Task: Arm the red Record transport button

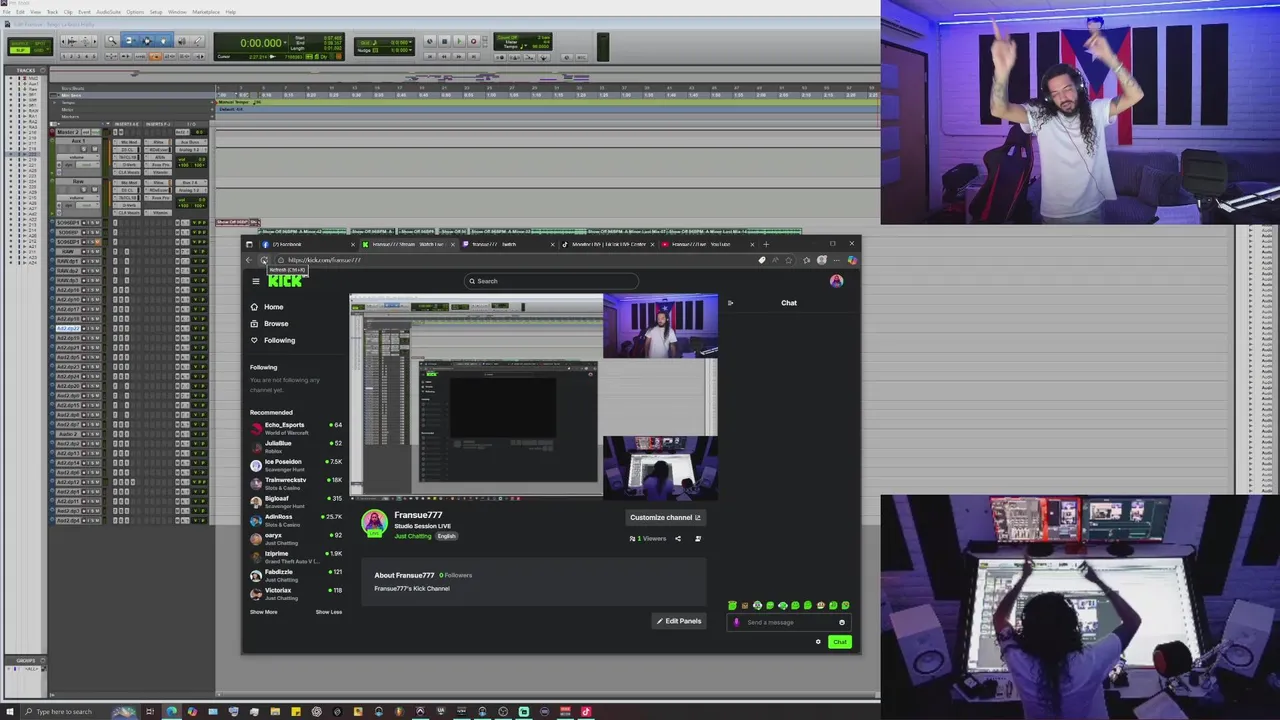Action: pyautogui.click(x=473, y=41)
